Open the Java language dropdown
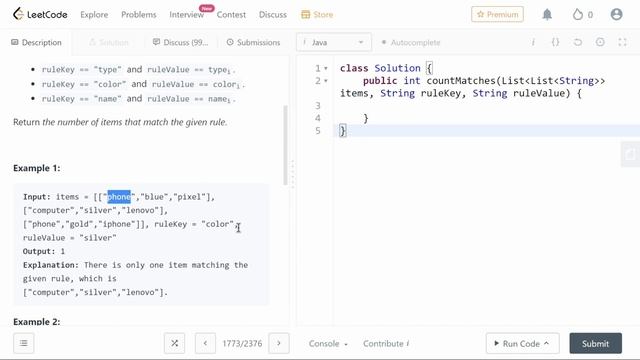Viewport: 640px width, 360px height. 333,42
